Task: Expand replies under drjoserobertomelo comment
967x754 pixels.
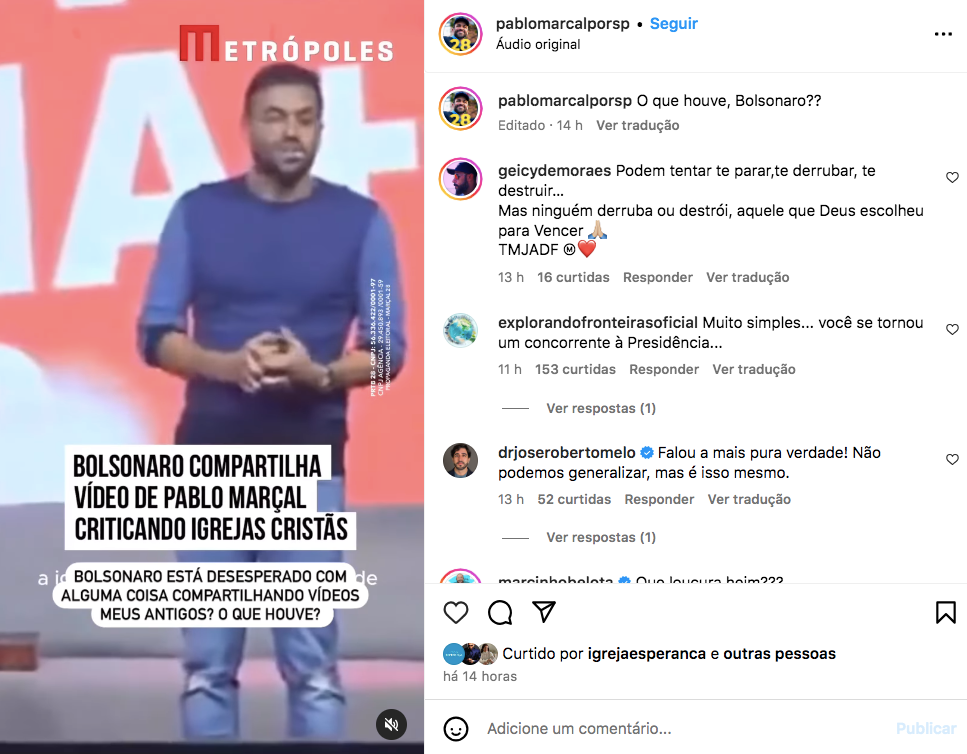Action: pyautogui.click(x=601, y=538)
